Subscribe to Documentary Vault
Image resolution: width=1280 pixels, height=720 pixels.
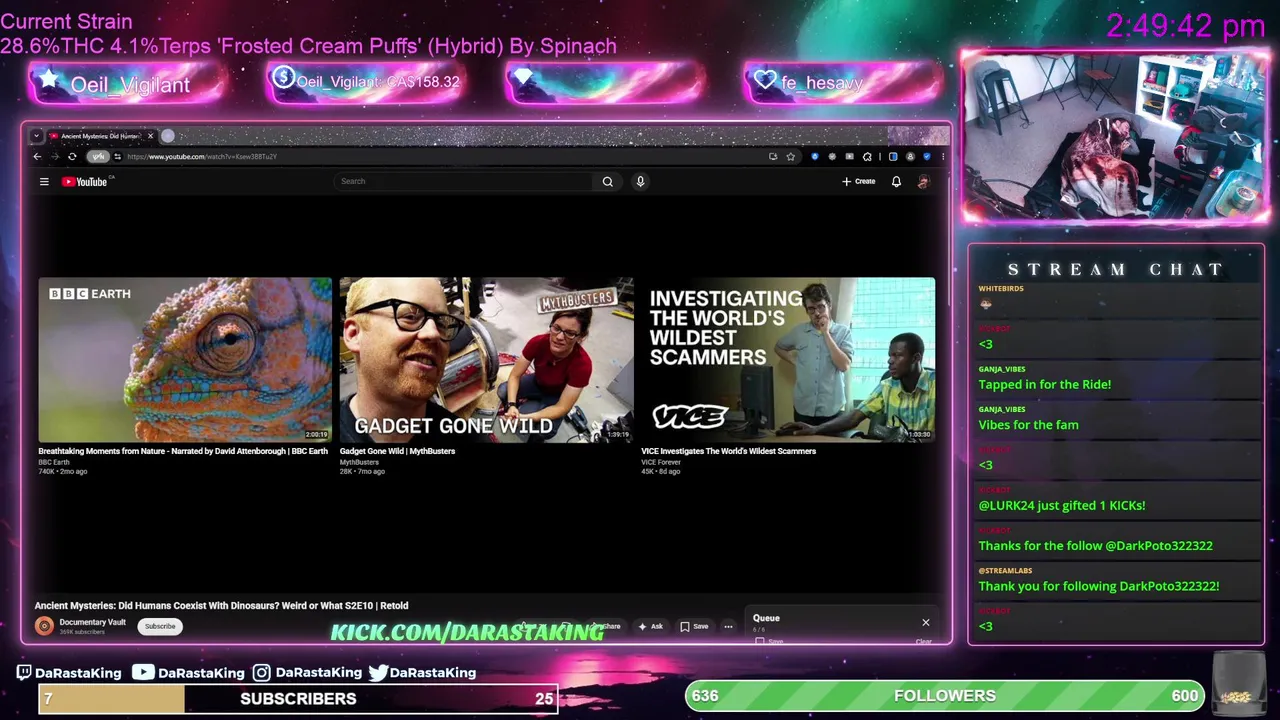[160, 626]
